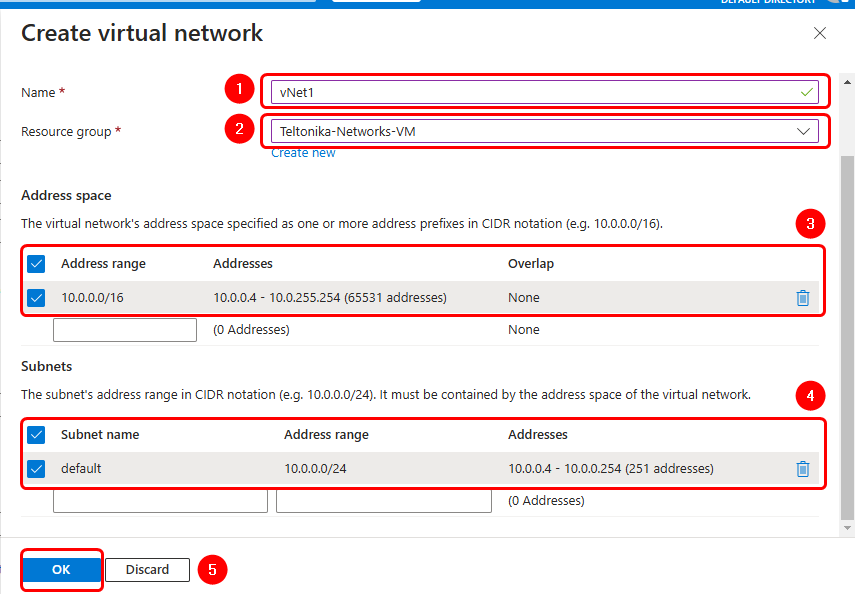Delete the default subnet via trash icon
The width and height of the screenshot is (855, 594).
click(802, 468)
